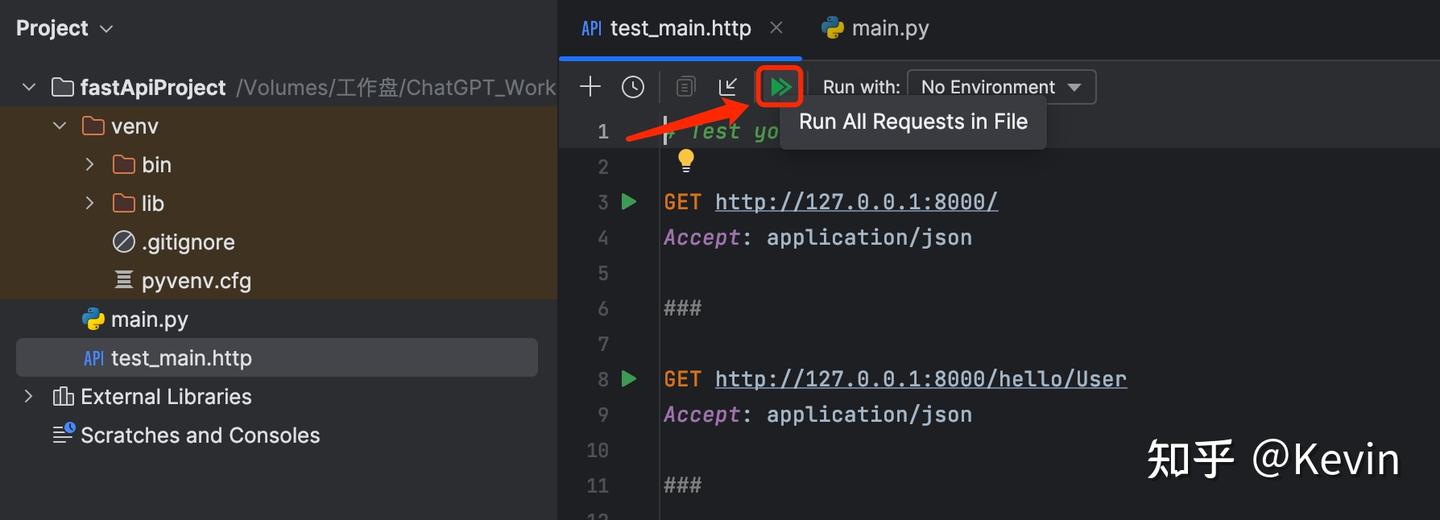Run the hello/User request on line 8

[629, 379]
